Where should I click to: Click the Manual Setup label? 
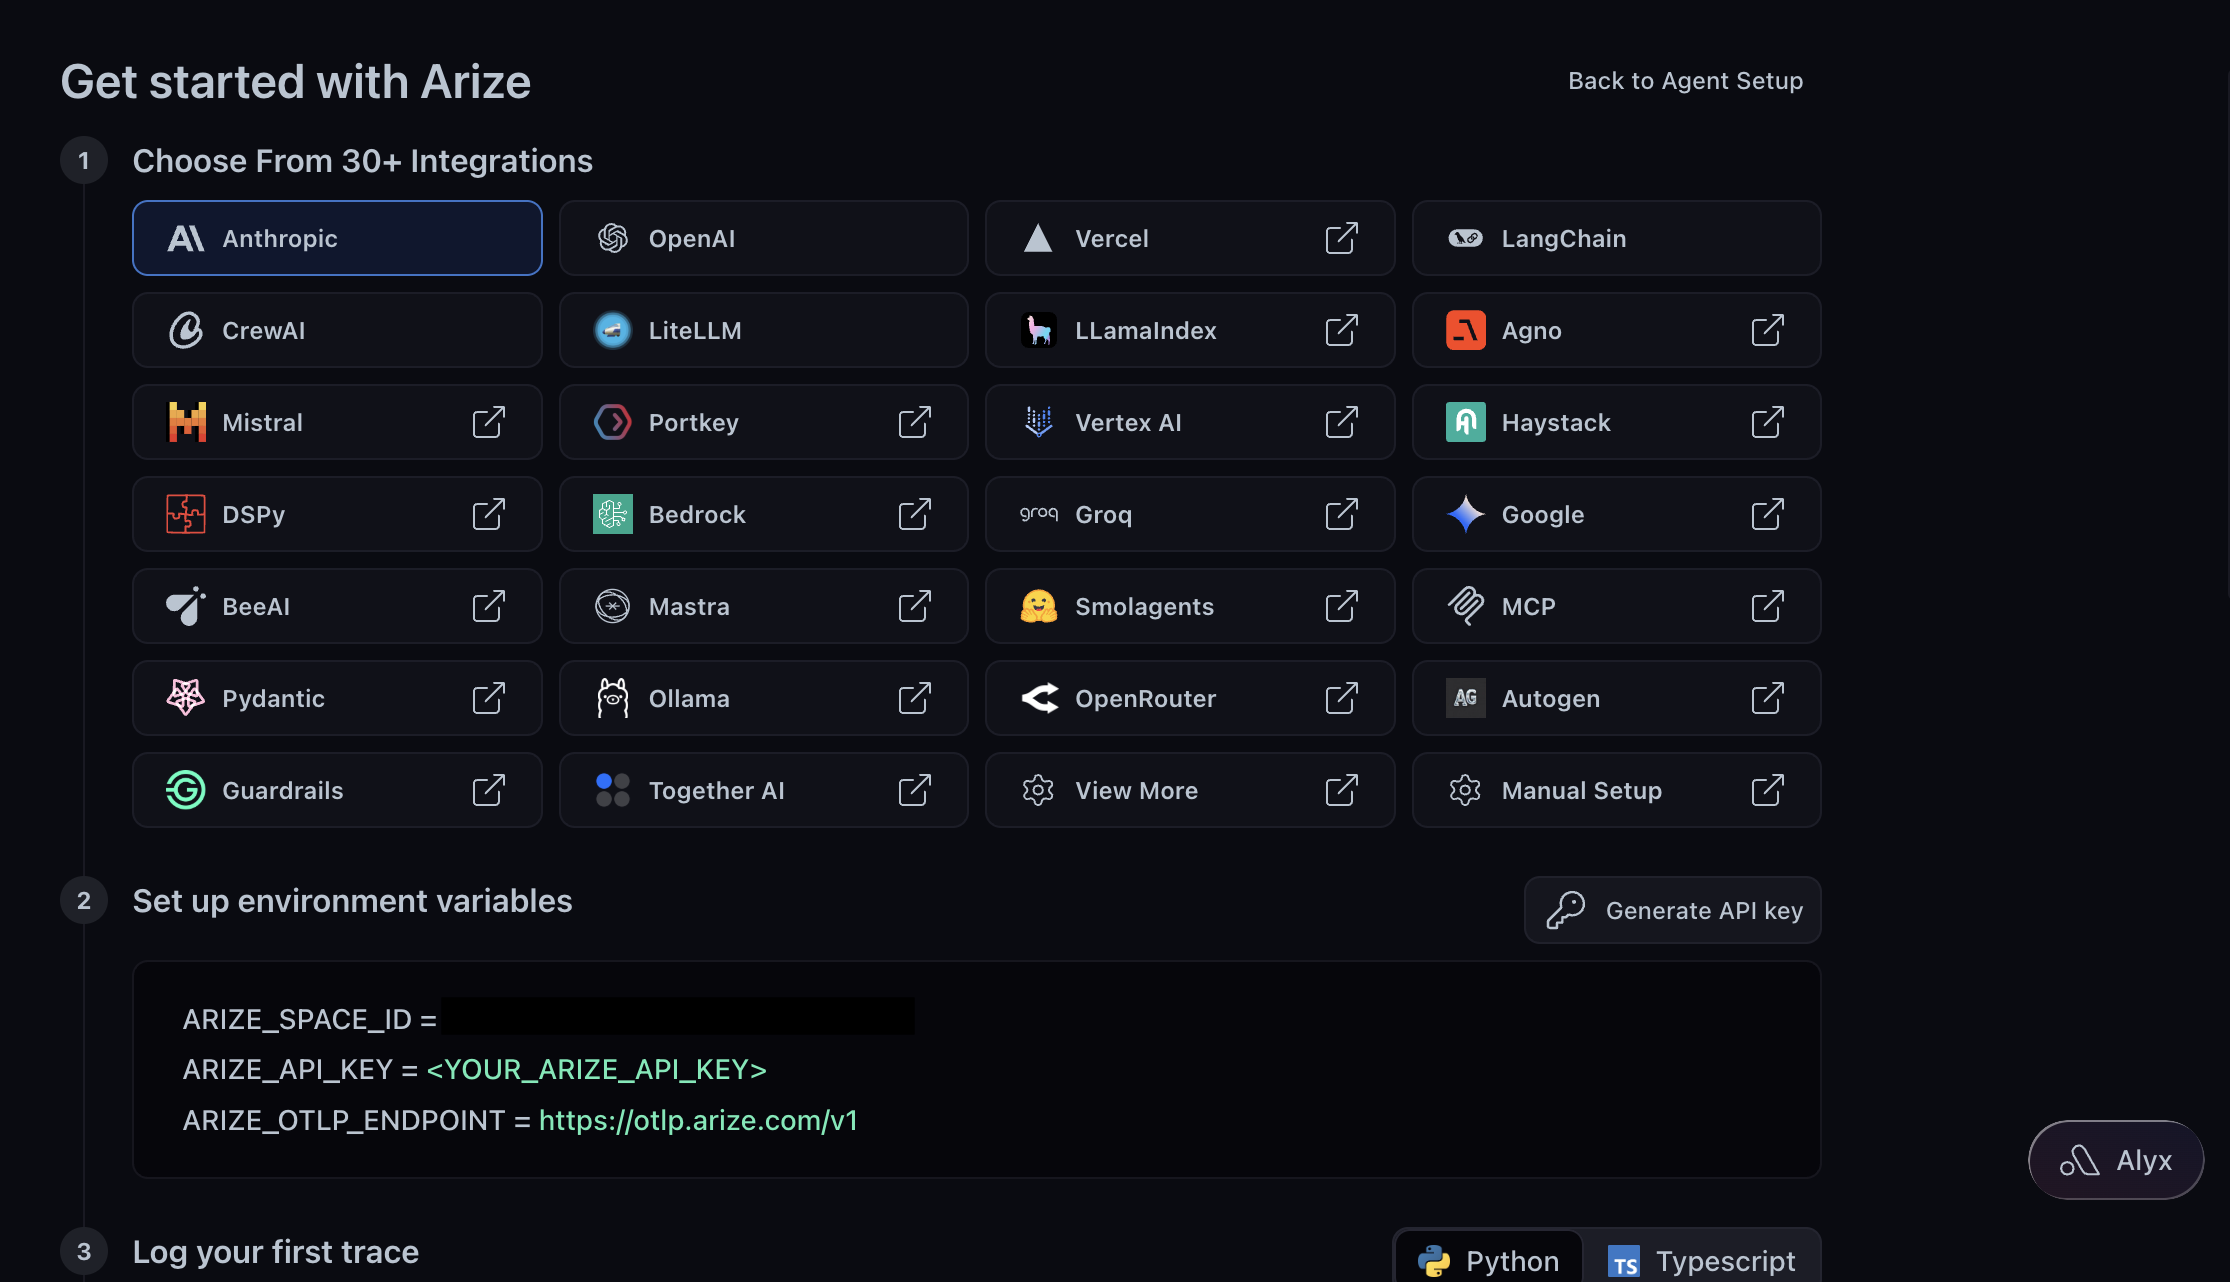(1581, 791)
